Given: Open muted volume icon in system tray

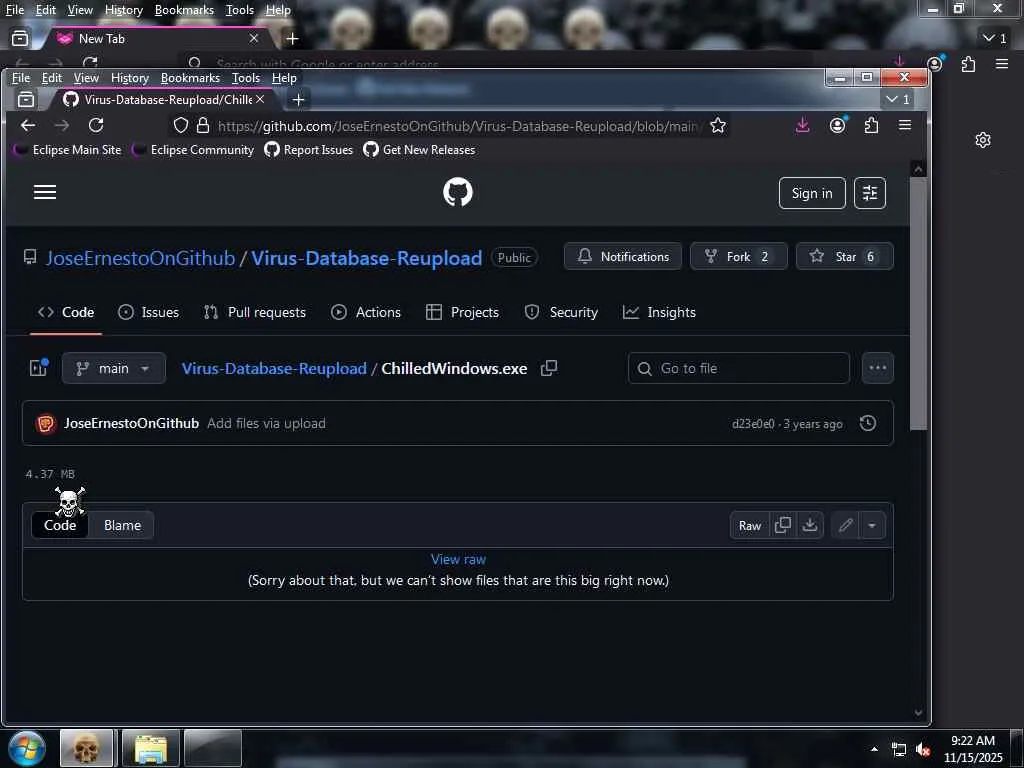Looking at the screenshot, I should pyautogui.click(x=923, y=749).
